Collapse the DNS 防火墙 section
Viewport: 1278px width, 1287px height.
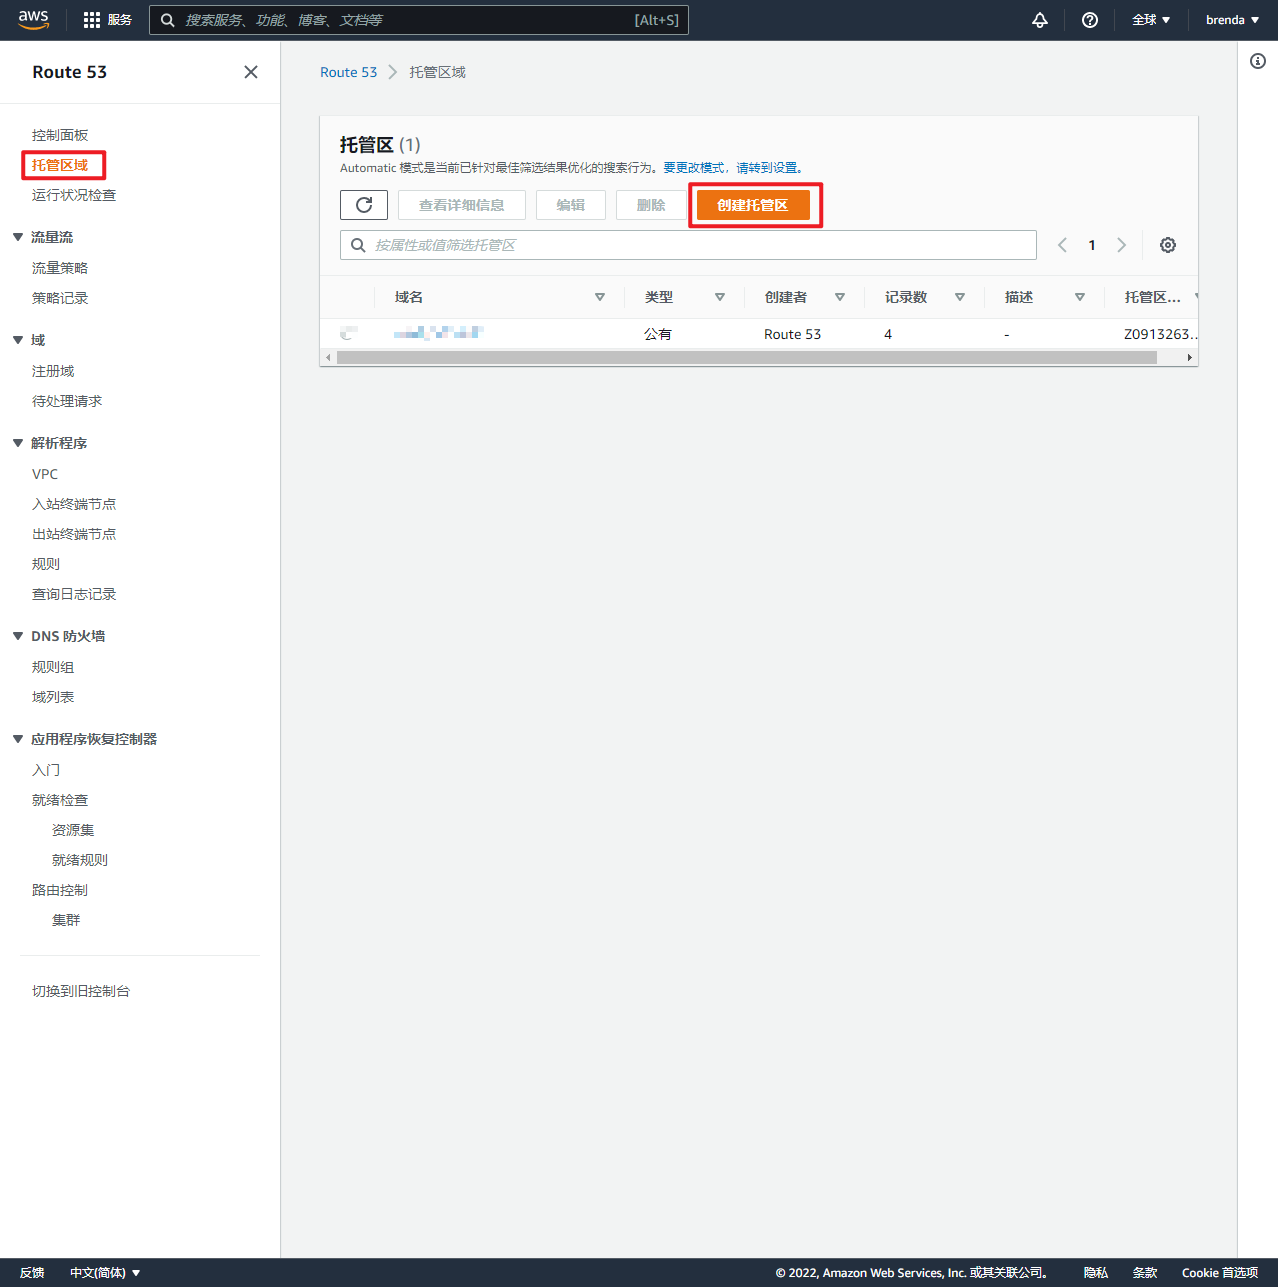[18, 636]
